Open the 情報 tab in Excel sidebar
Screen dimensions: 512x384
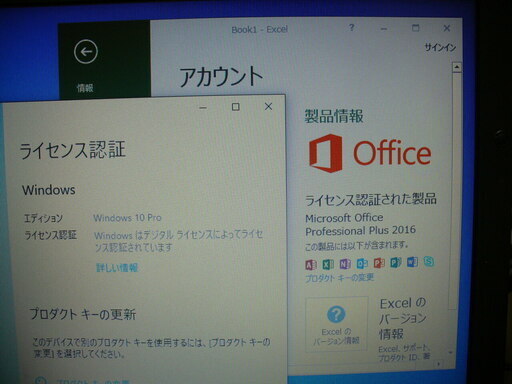pos(85,88)
